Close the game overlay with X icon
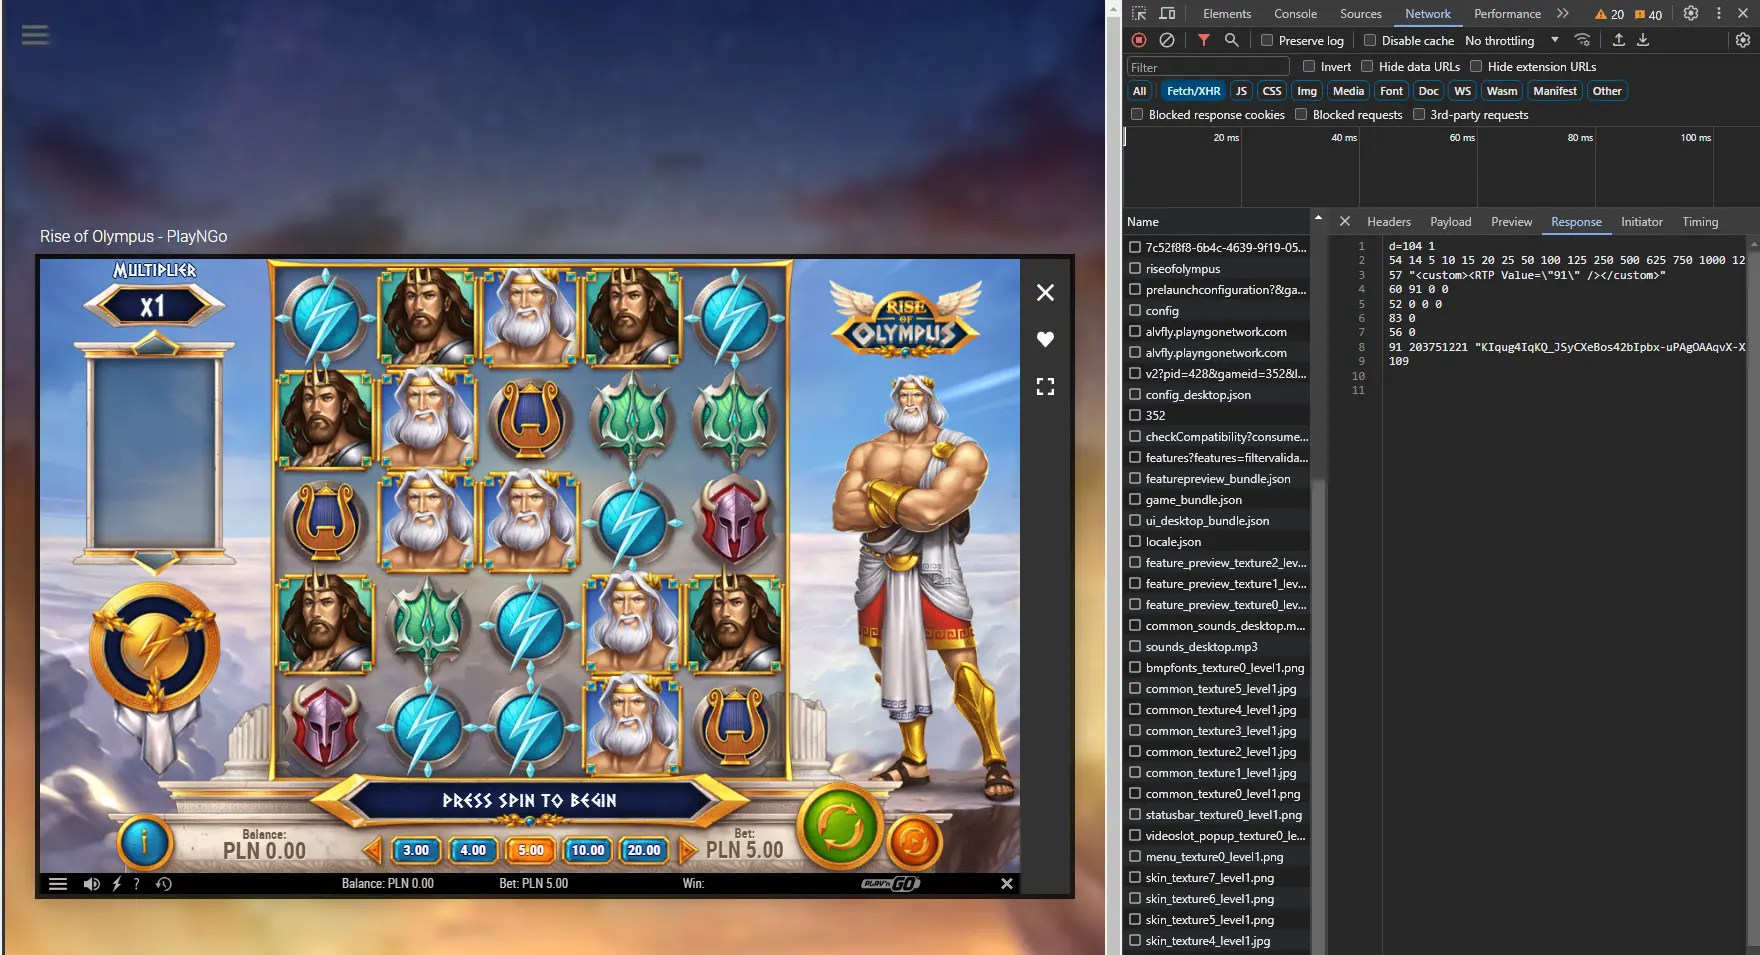The height and width of the screenshot is (955, 1760). point(1045,292)
